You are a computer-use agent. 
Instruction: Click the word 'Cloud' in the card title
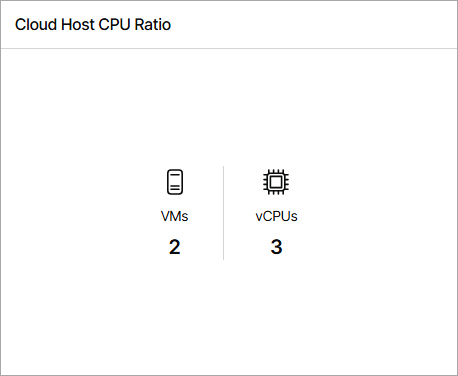click(x=36, y=25)
